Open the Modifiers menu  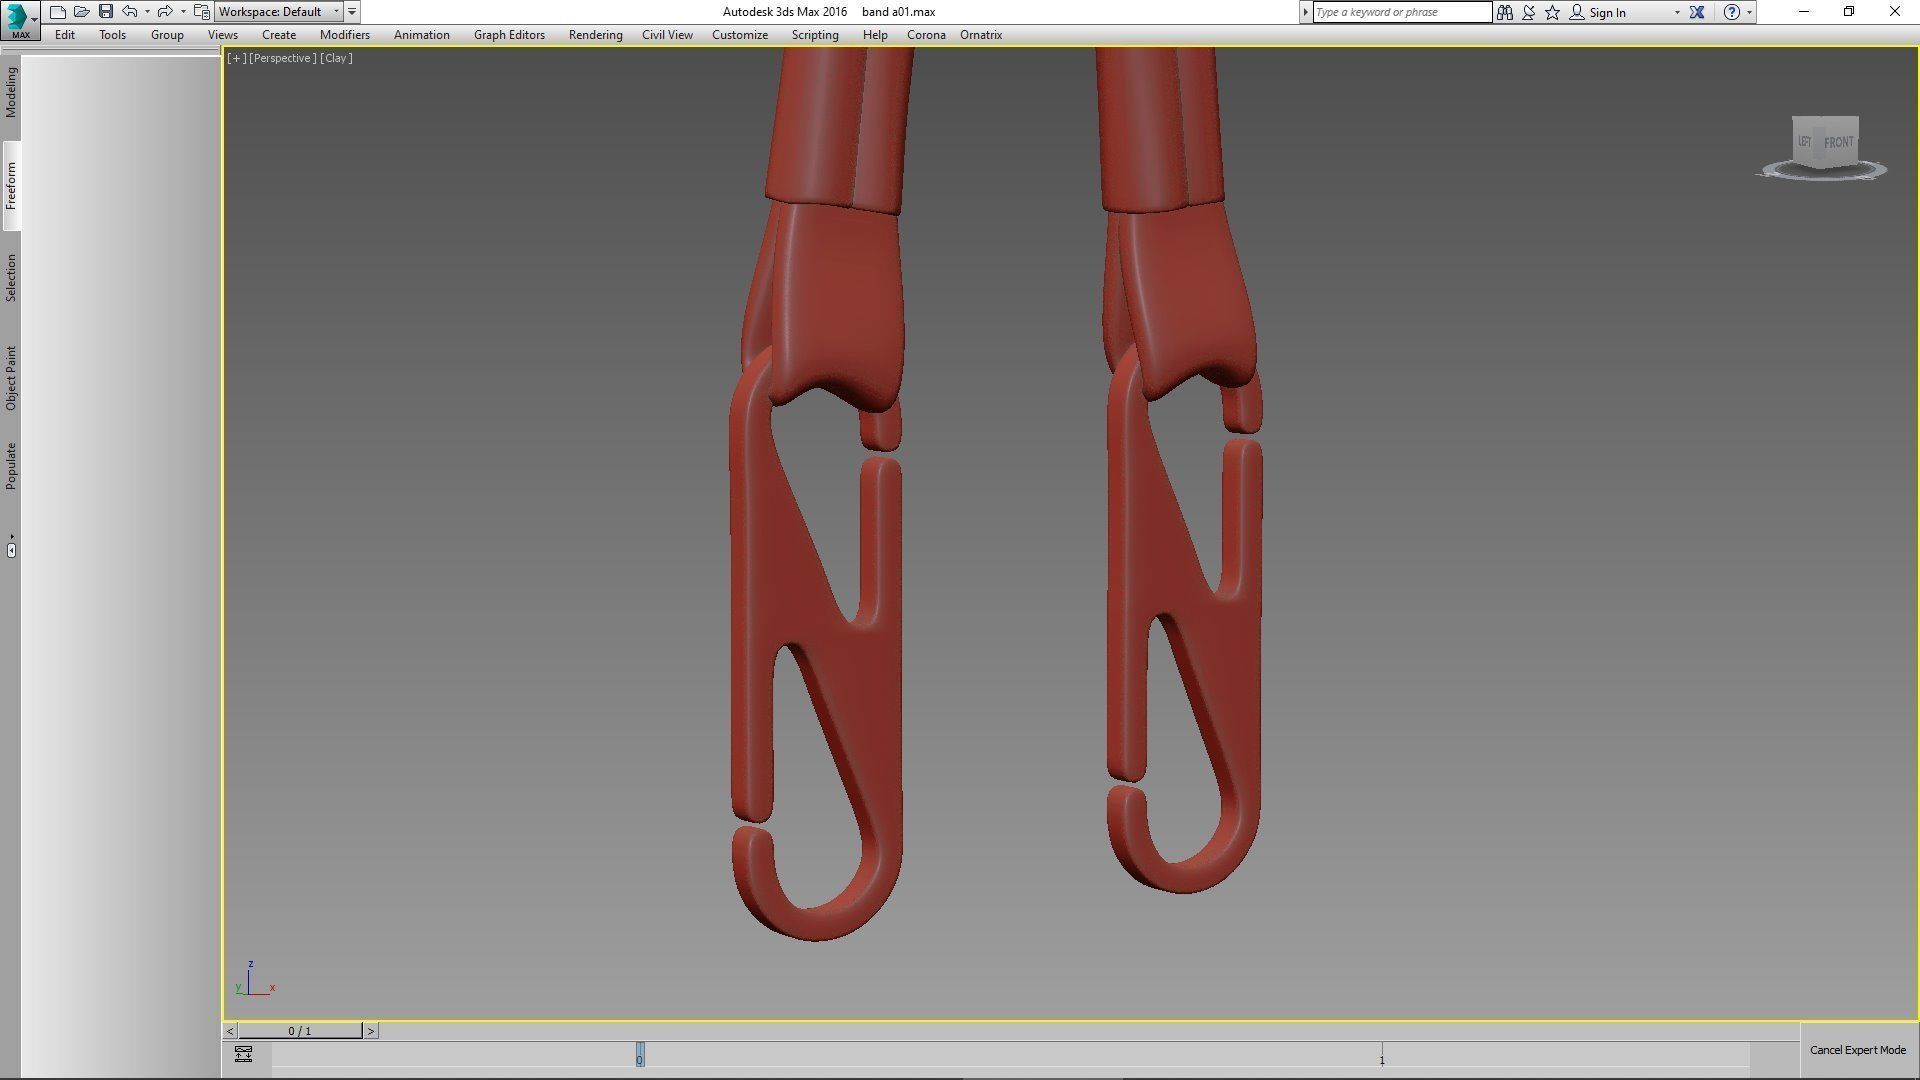tap(345, 34)
